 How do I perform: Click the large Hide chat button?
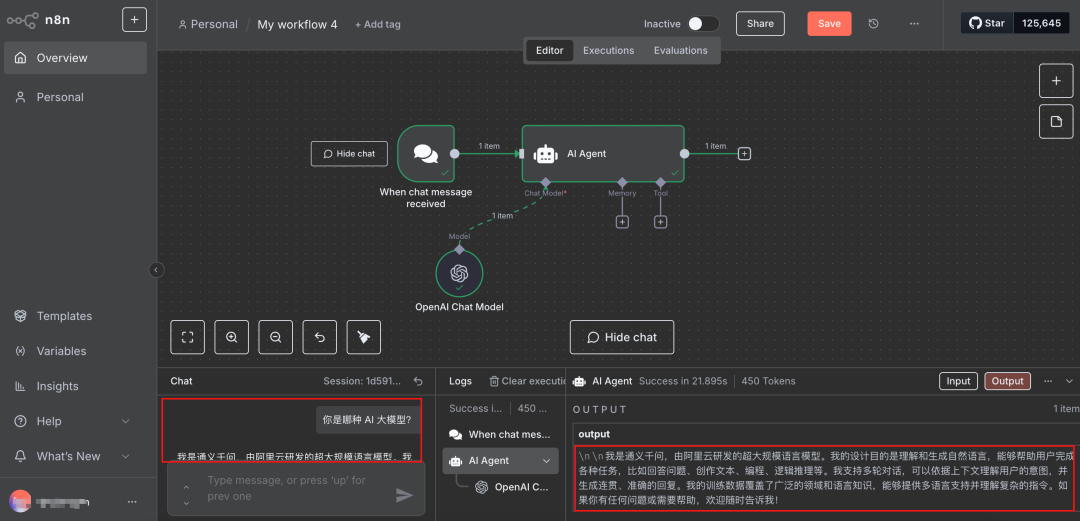click(622, 337)
